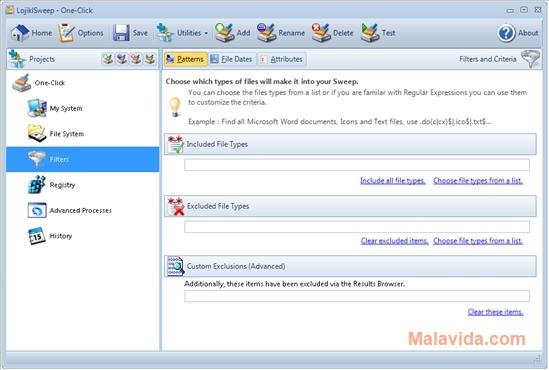Click the 'Include all file types' link
549x370 pixels.
(393, 181)
